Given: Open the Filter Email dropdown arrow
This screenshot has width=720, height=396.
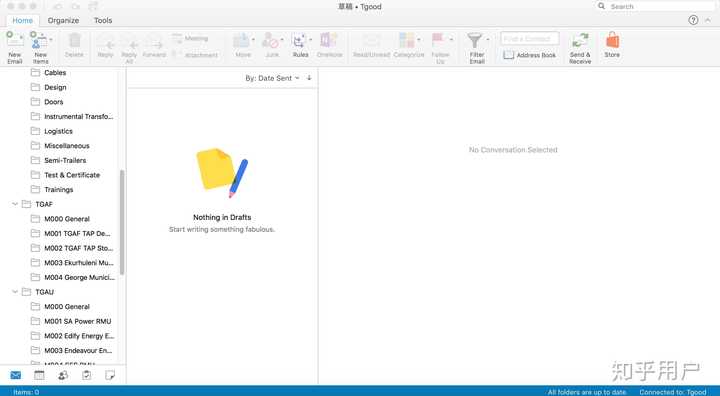Looking at the screenshot, I should click(487, 40).
